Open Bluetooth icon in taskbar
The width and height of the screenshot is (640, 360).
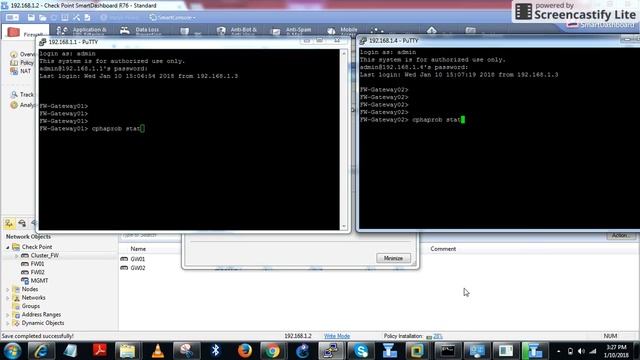[x=215, y=351]
